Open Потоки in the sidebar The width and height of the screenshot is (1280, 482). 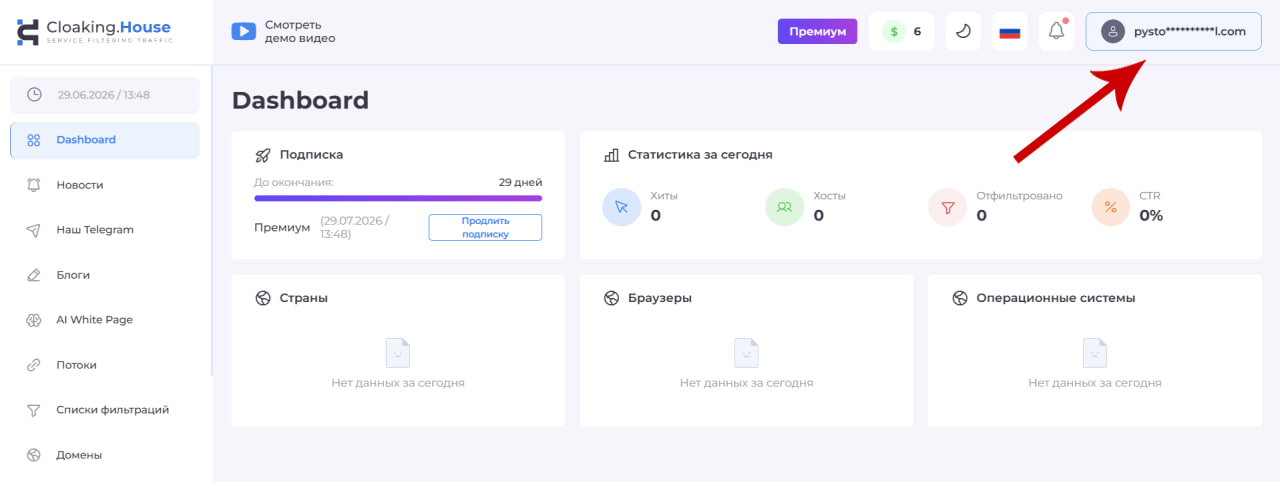(x=105, y=365)
